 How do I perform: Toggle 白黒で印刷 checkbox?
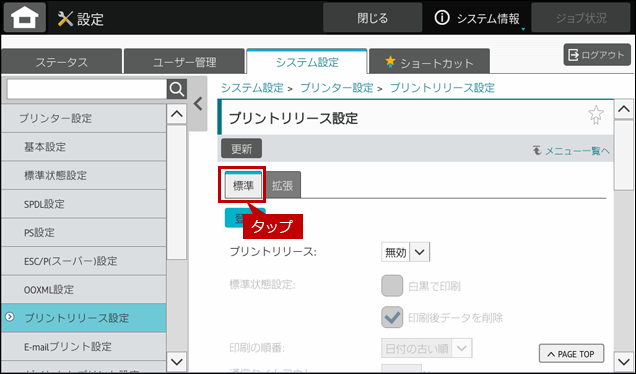(x=392, y=286)
